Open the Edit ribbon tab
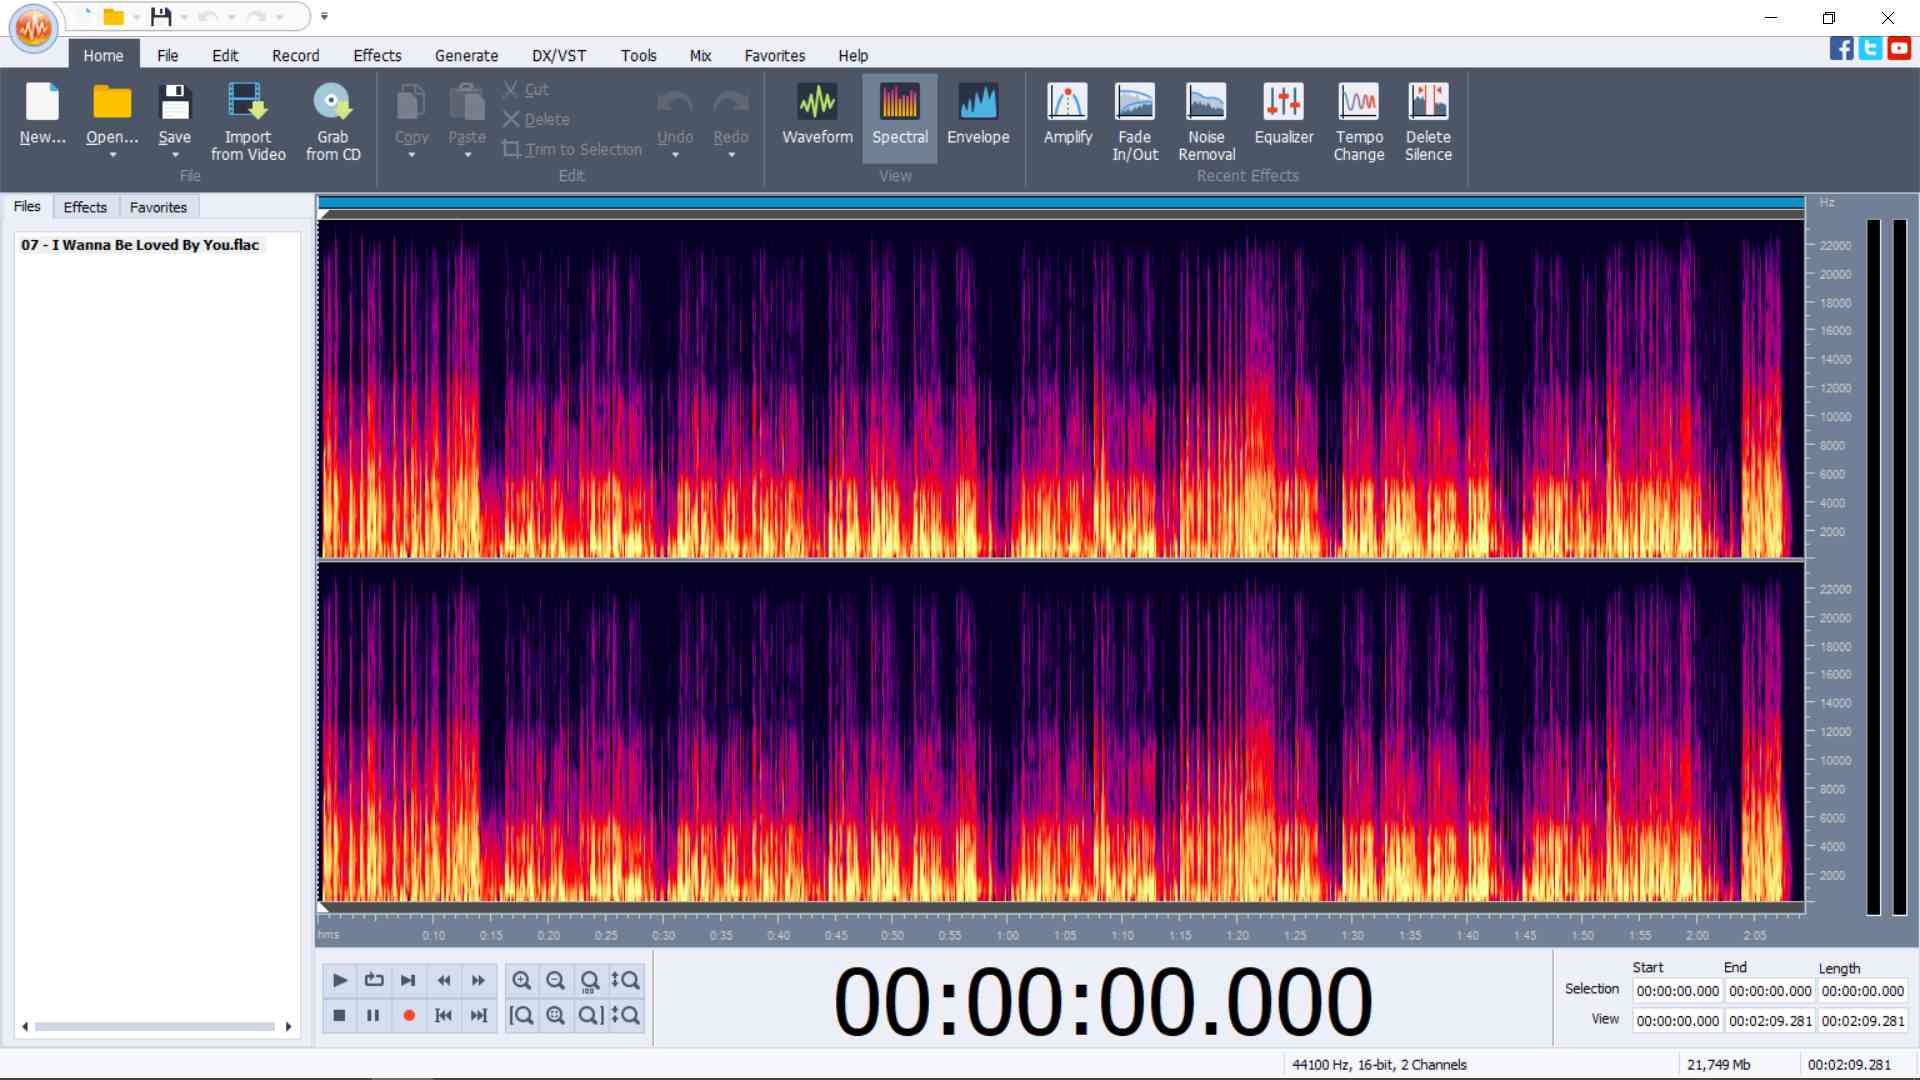Image resolution: width=1920 pixels, height=1080 pixels. click(x=225, y=55)
